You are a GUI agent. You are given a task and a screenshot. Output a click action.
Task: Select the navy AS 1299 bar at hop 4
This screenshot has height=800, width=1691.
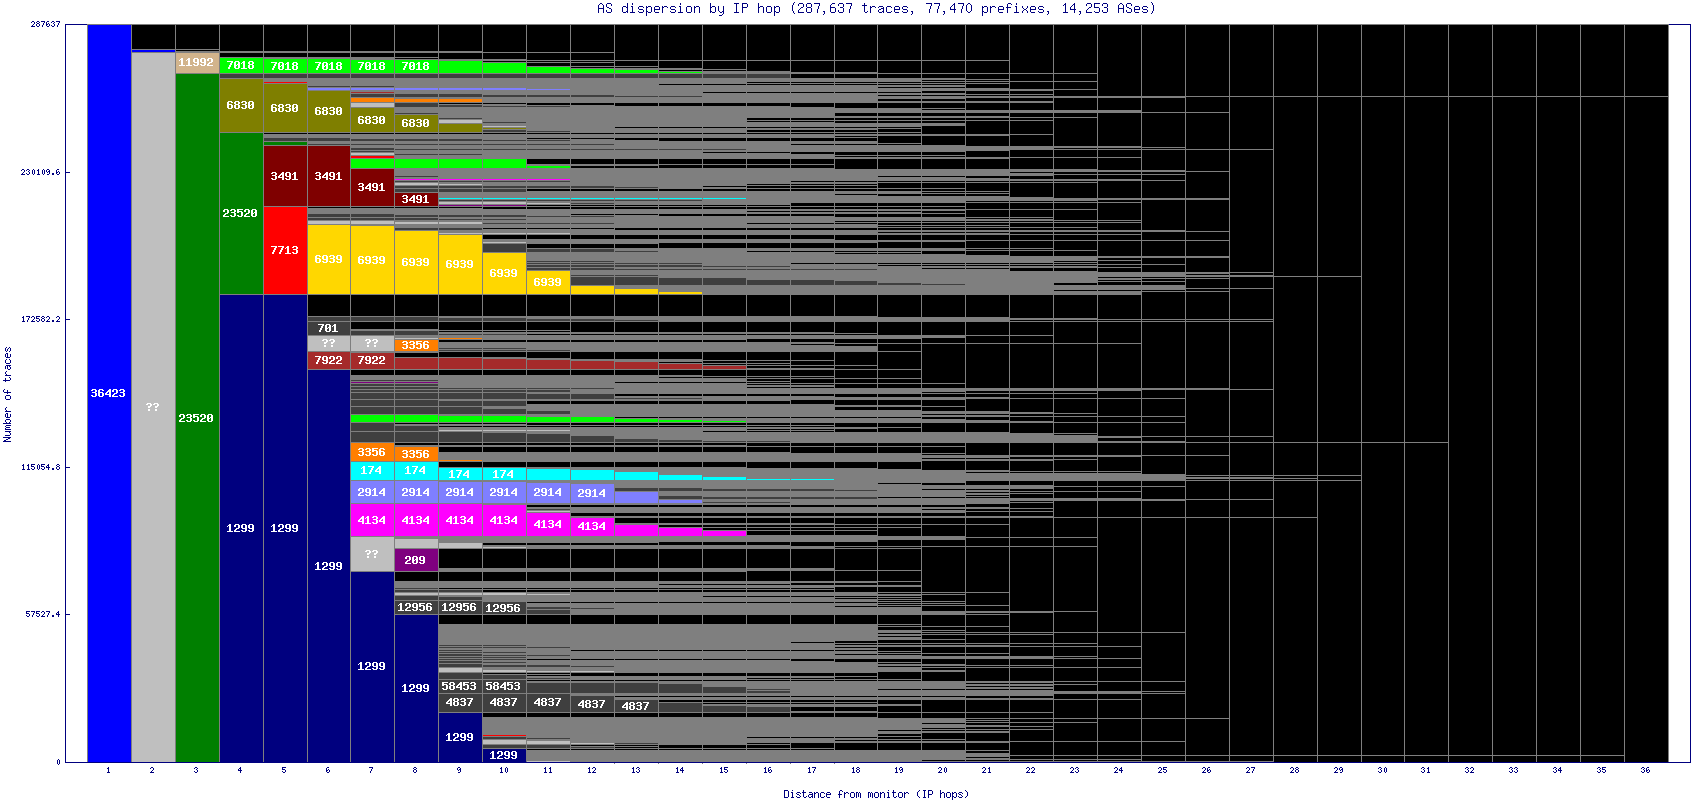point(241,528)
